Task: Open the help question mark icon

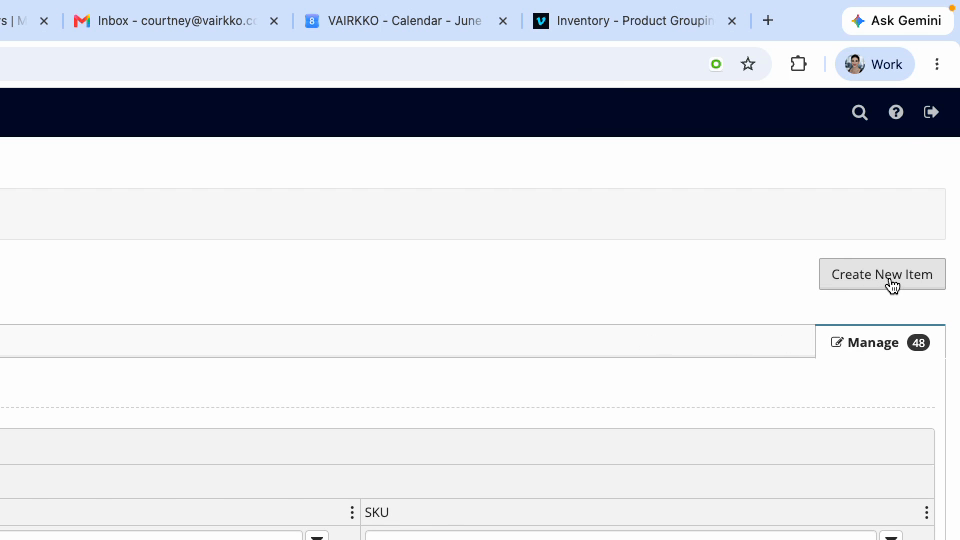Action: [x=896, y=112]
